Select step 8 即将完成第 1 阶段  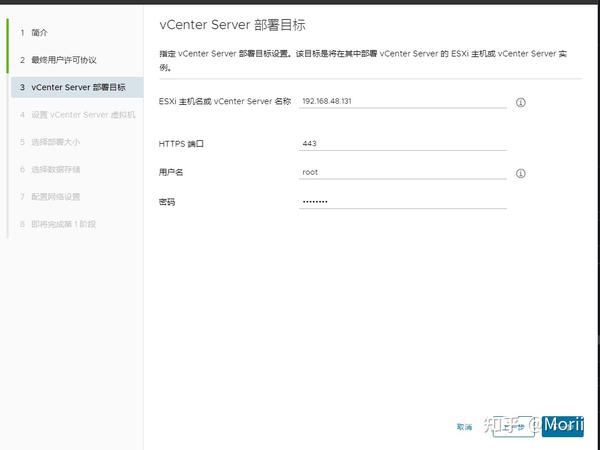point(58,224)
